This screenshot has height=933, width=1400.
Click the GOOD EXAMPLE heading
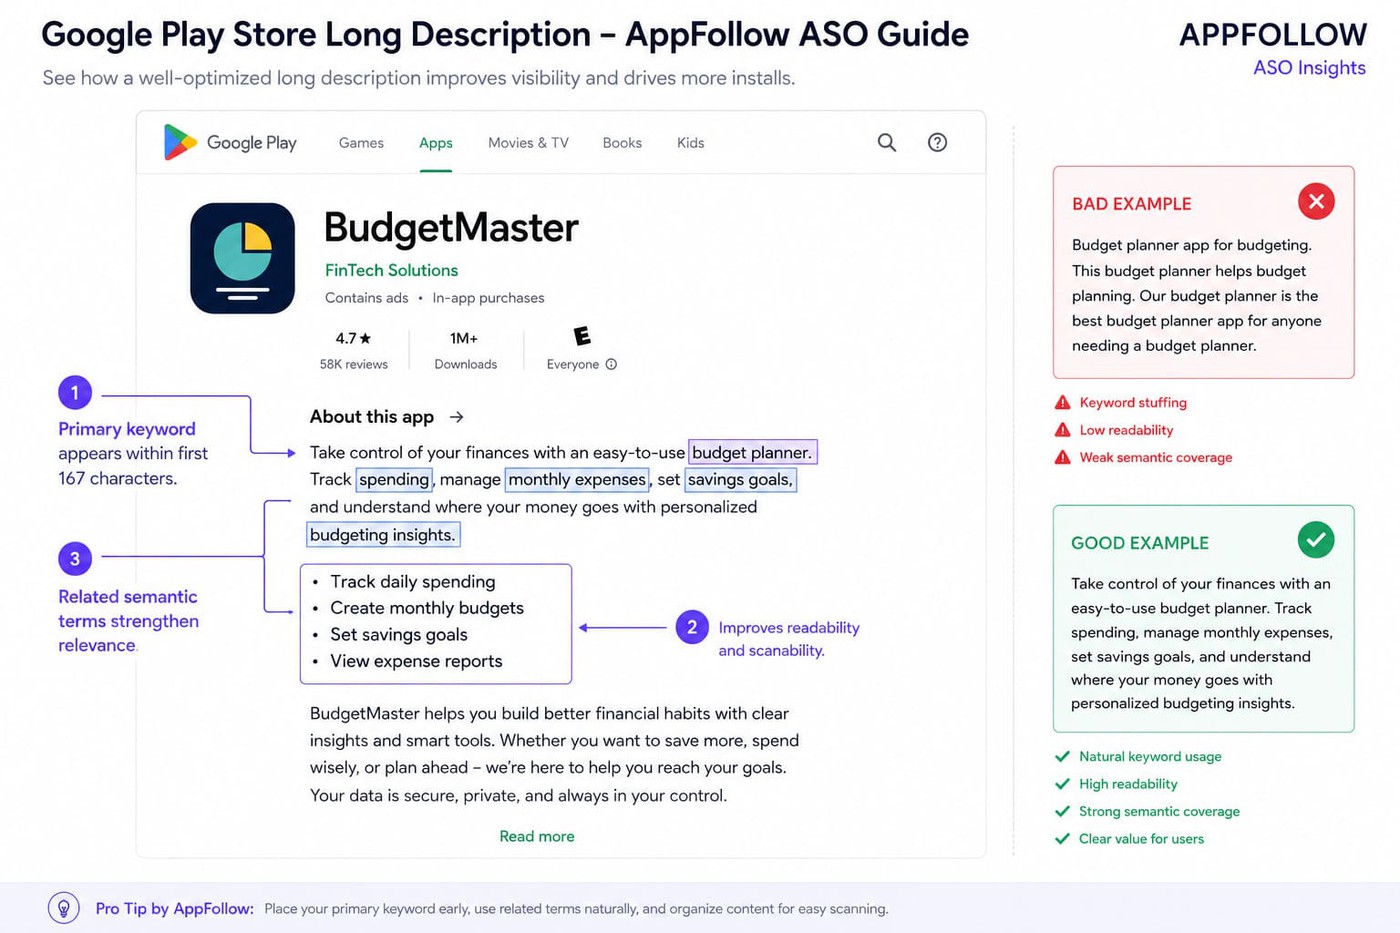coord(1140,543)
